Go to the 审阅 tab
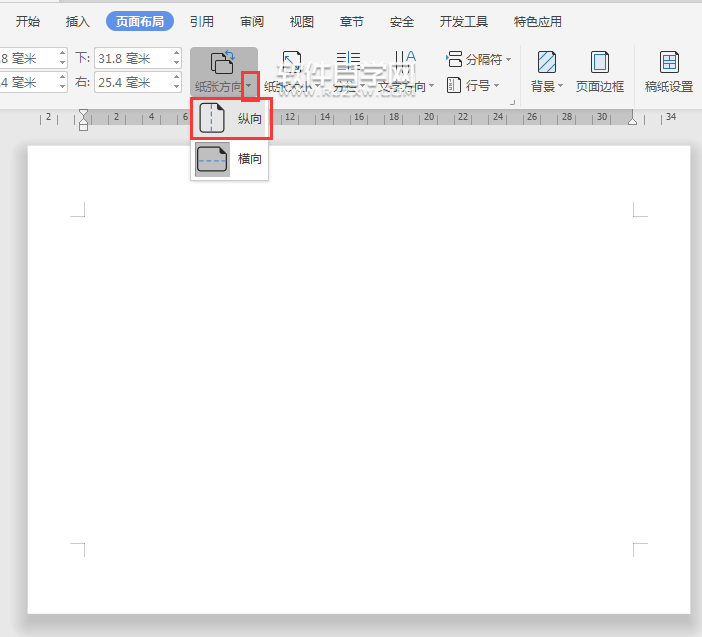Screen dimensions: 702x637 pyautogui.click(x=252, y=21)
